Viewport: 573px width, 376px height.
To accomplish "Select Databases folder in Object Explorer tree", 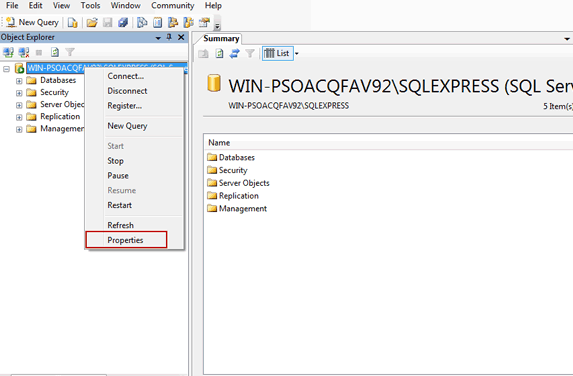I will [58, 80].
